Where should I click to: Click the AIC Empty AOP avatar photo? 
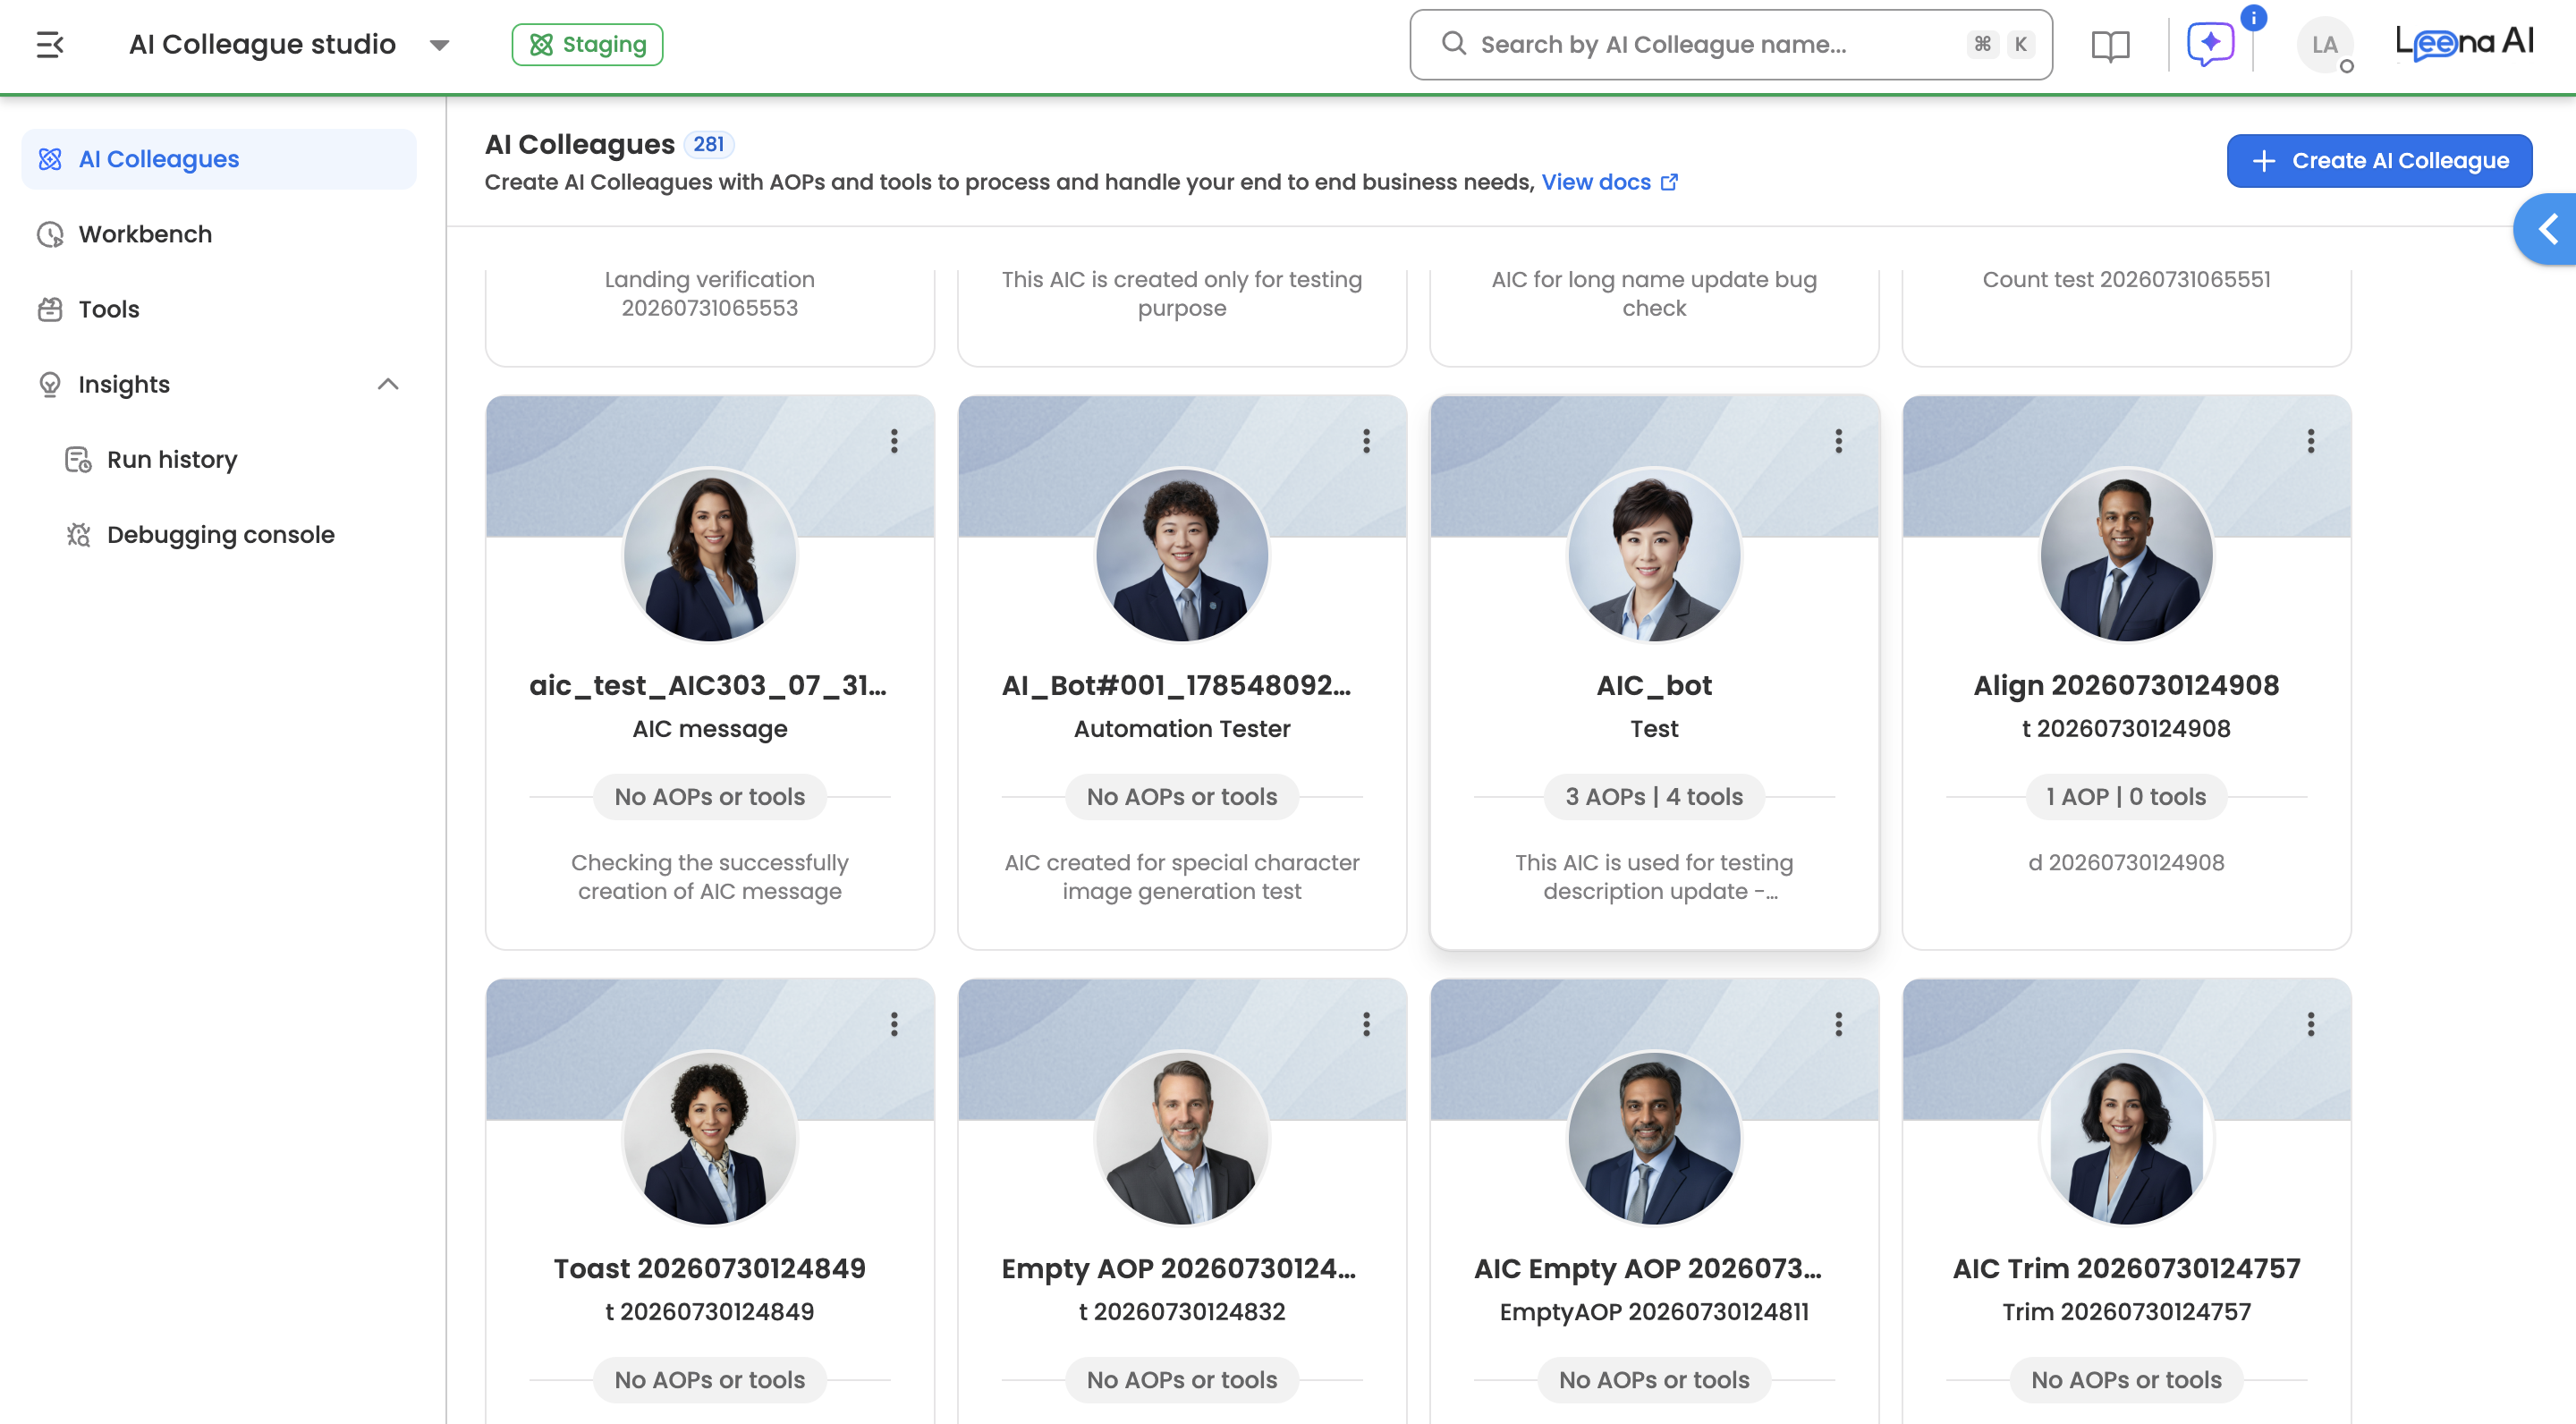click(x=1654, y=1138)
